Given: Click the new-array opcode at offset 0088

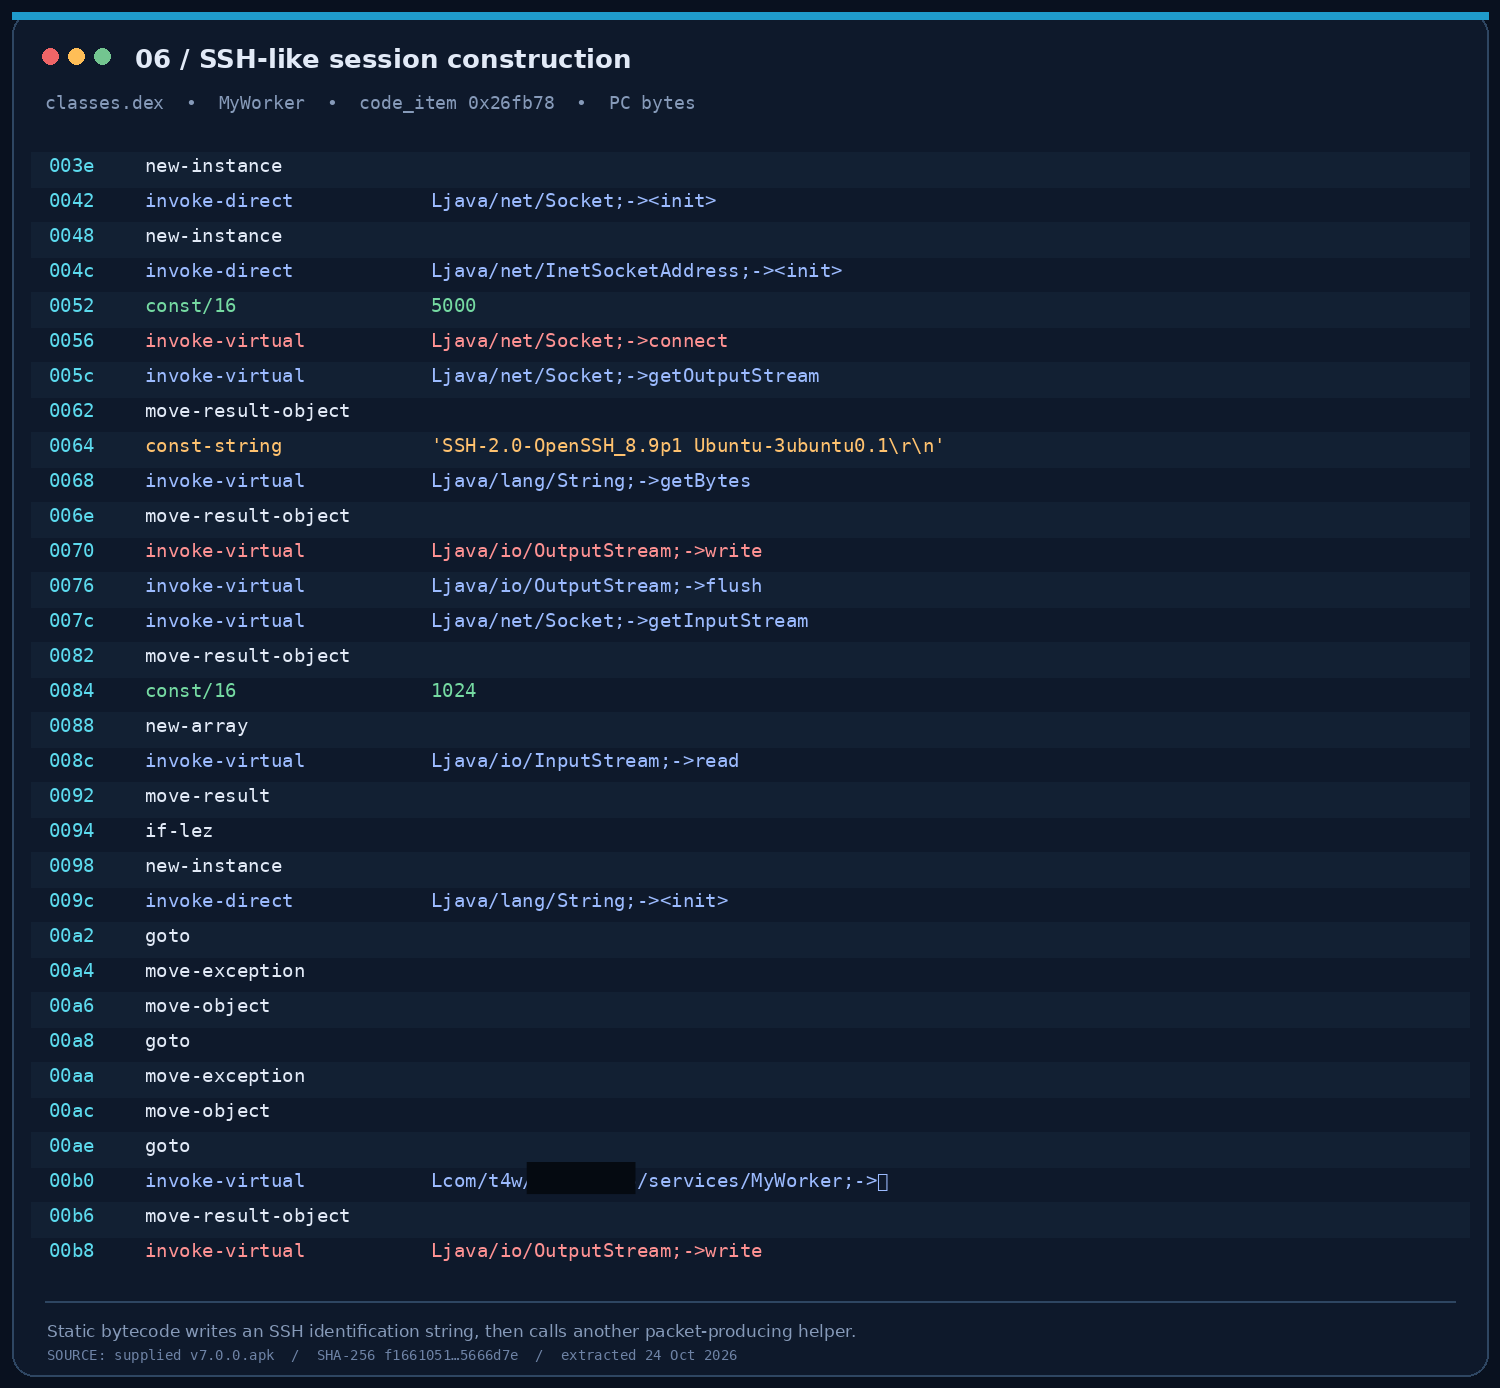Looking at the screenshot, I should [x=197, y=726].
